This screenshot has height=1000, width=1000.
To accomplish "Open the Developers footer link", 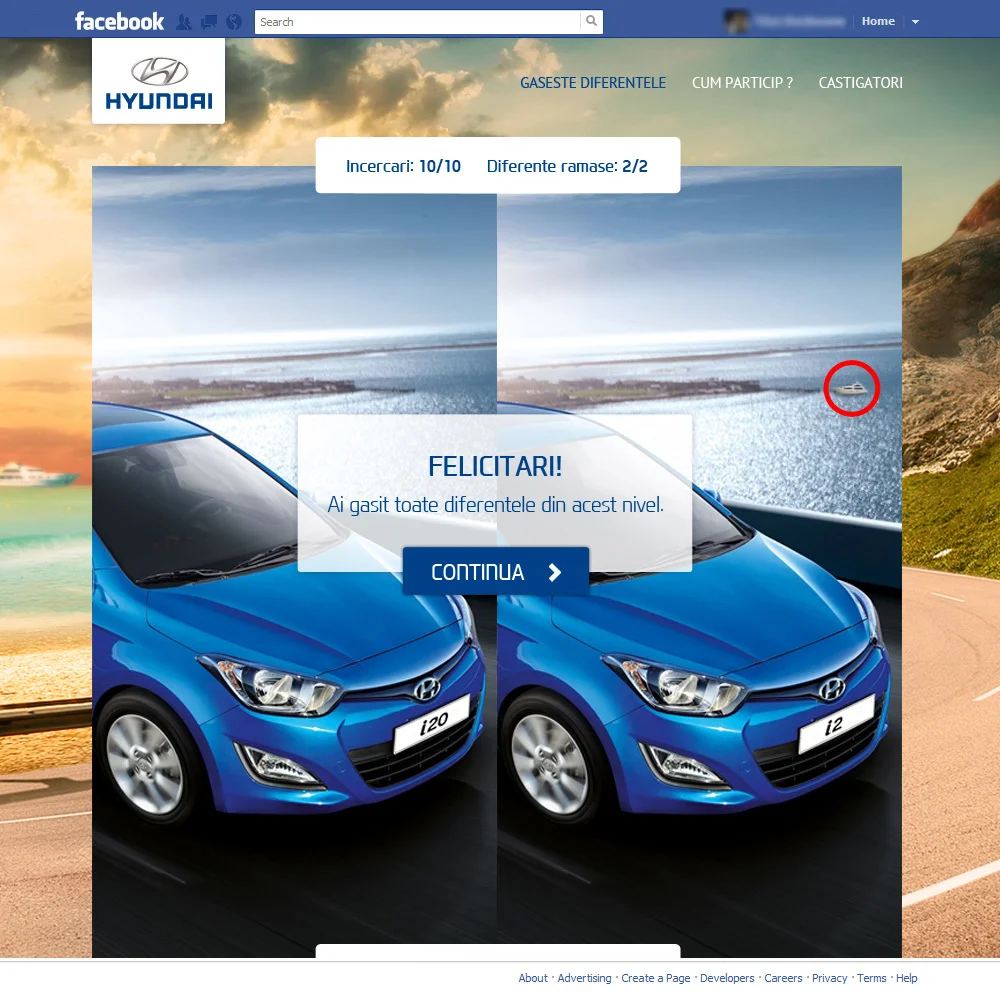I will pyautogui.click(x=727, y=978).
